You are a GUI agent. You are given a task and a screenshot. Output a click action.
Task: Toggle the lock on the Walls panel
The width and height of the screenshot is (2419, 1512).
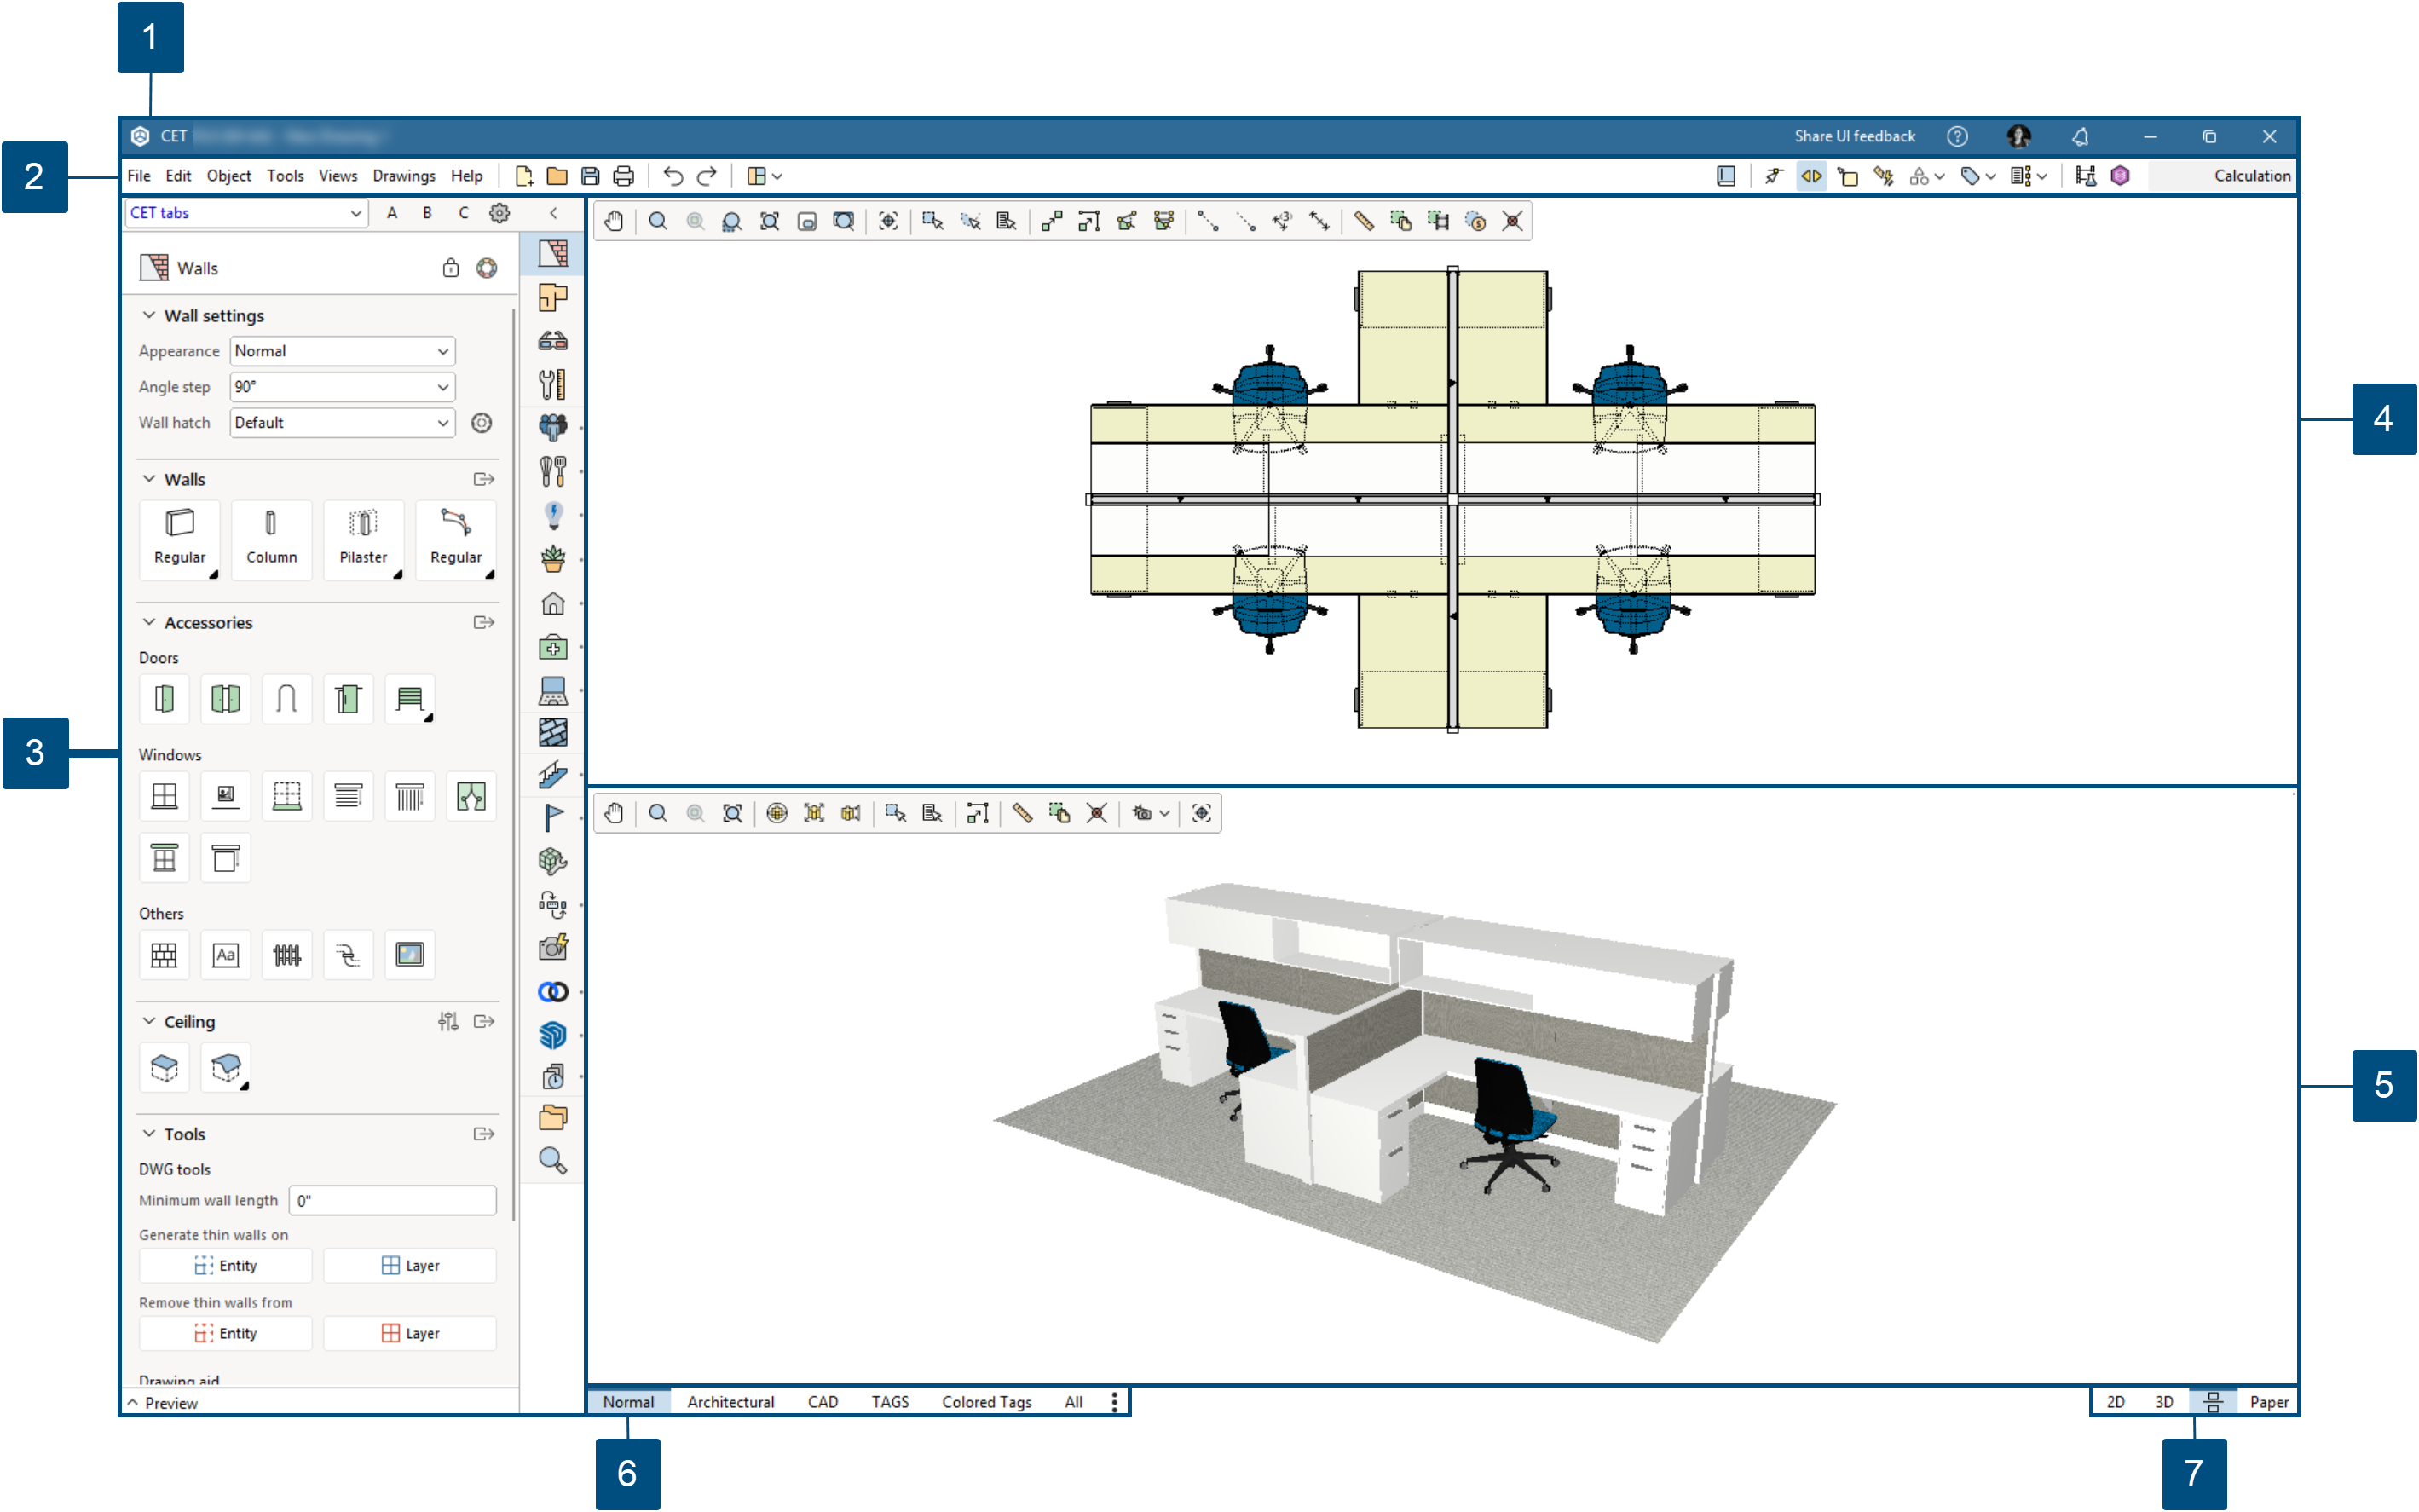point(450,268)
